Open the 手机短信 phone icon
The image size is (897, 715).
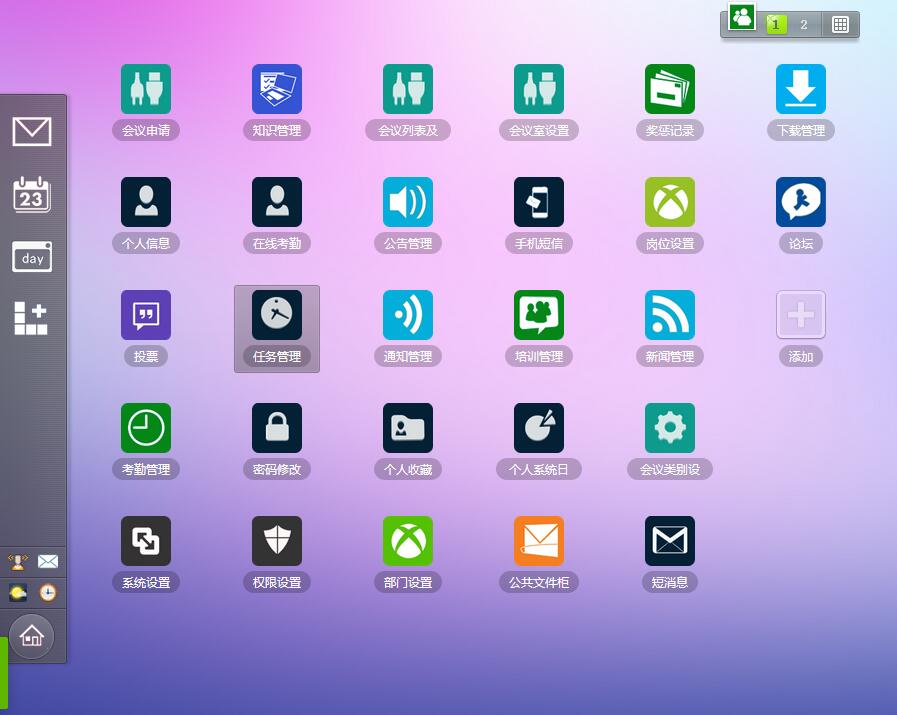coord(539,202)
